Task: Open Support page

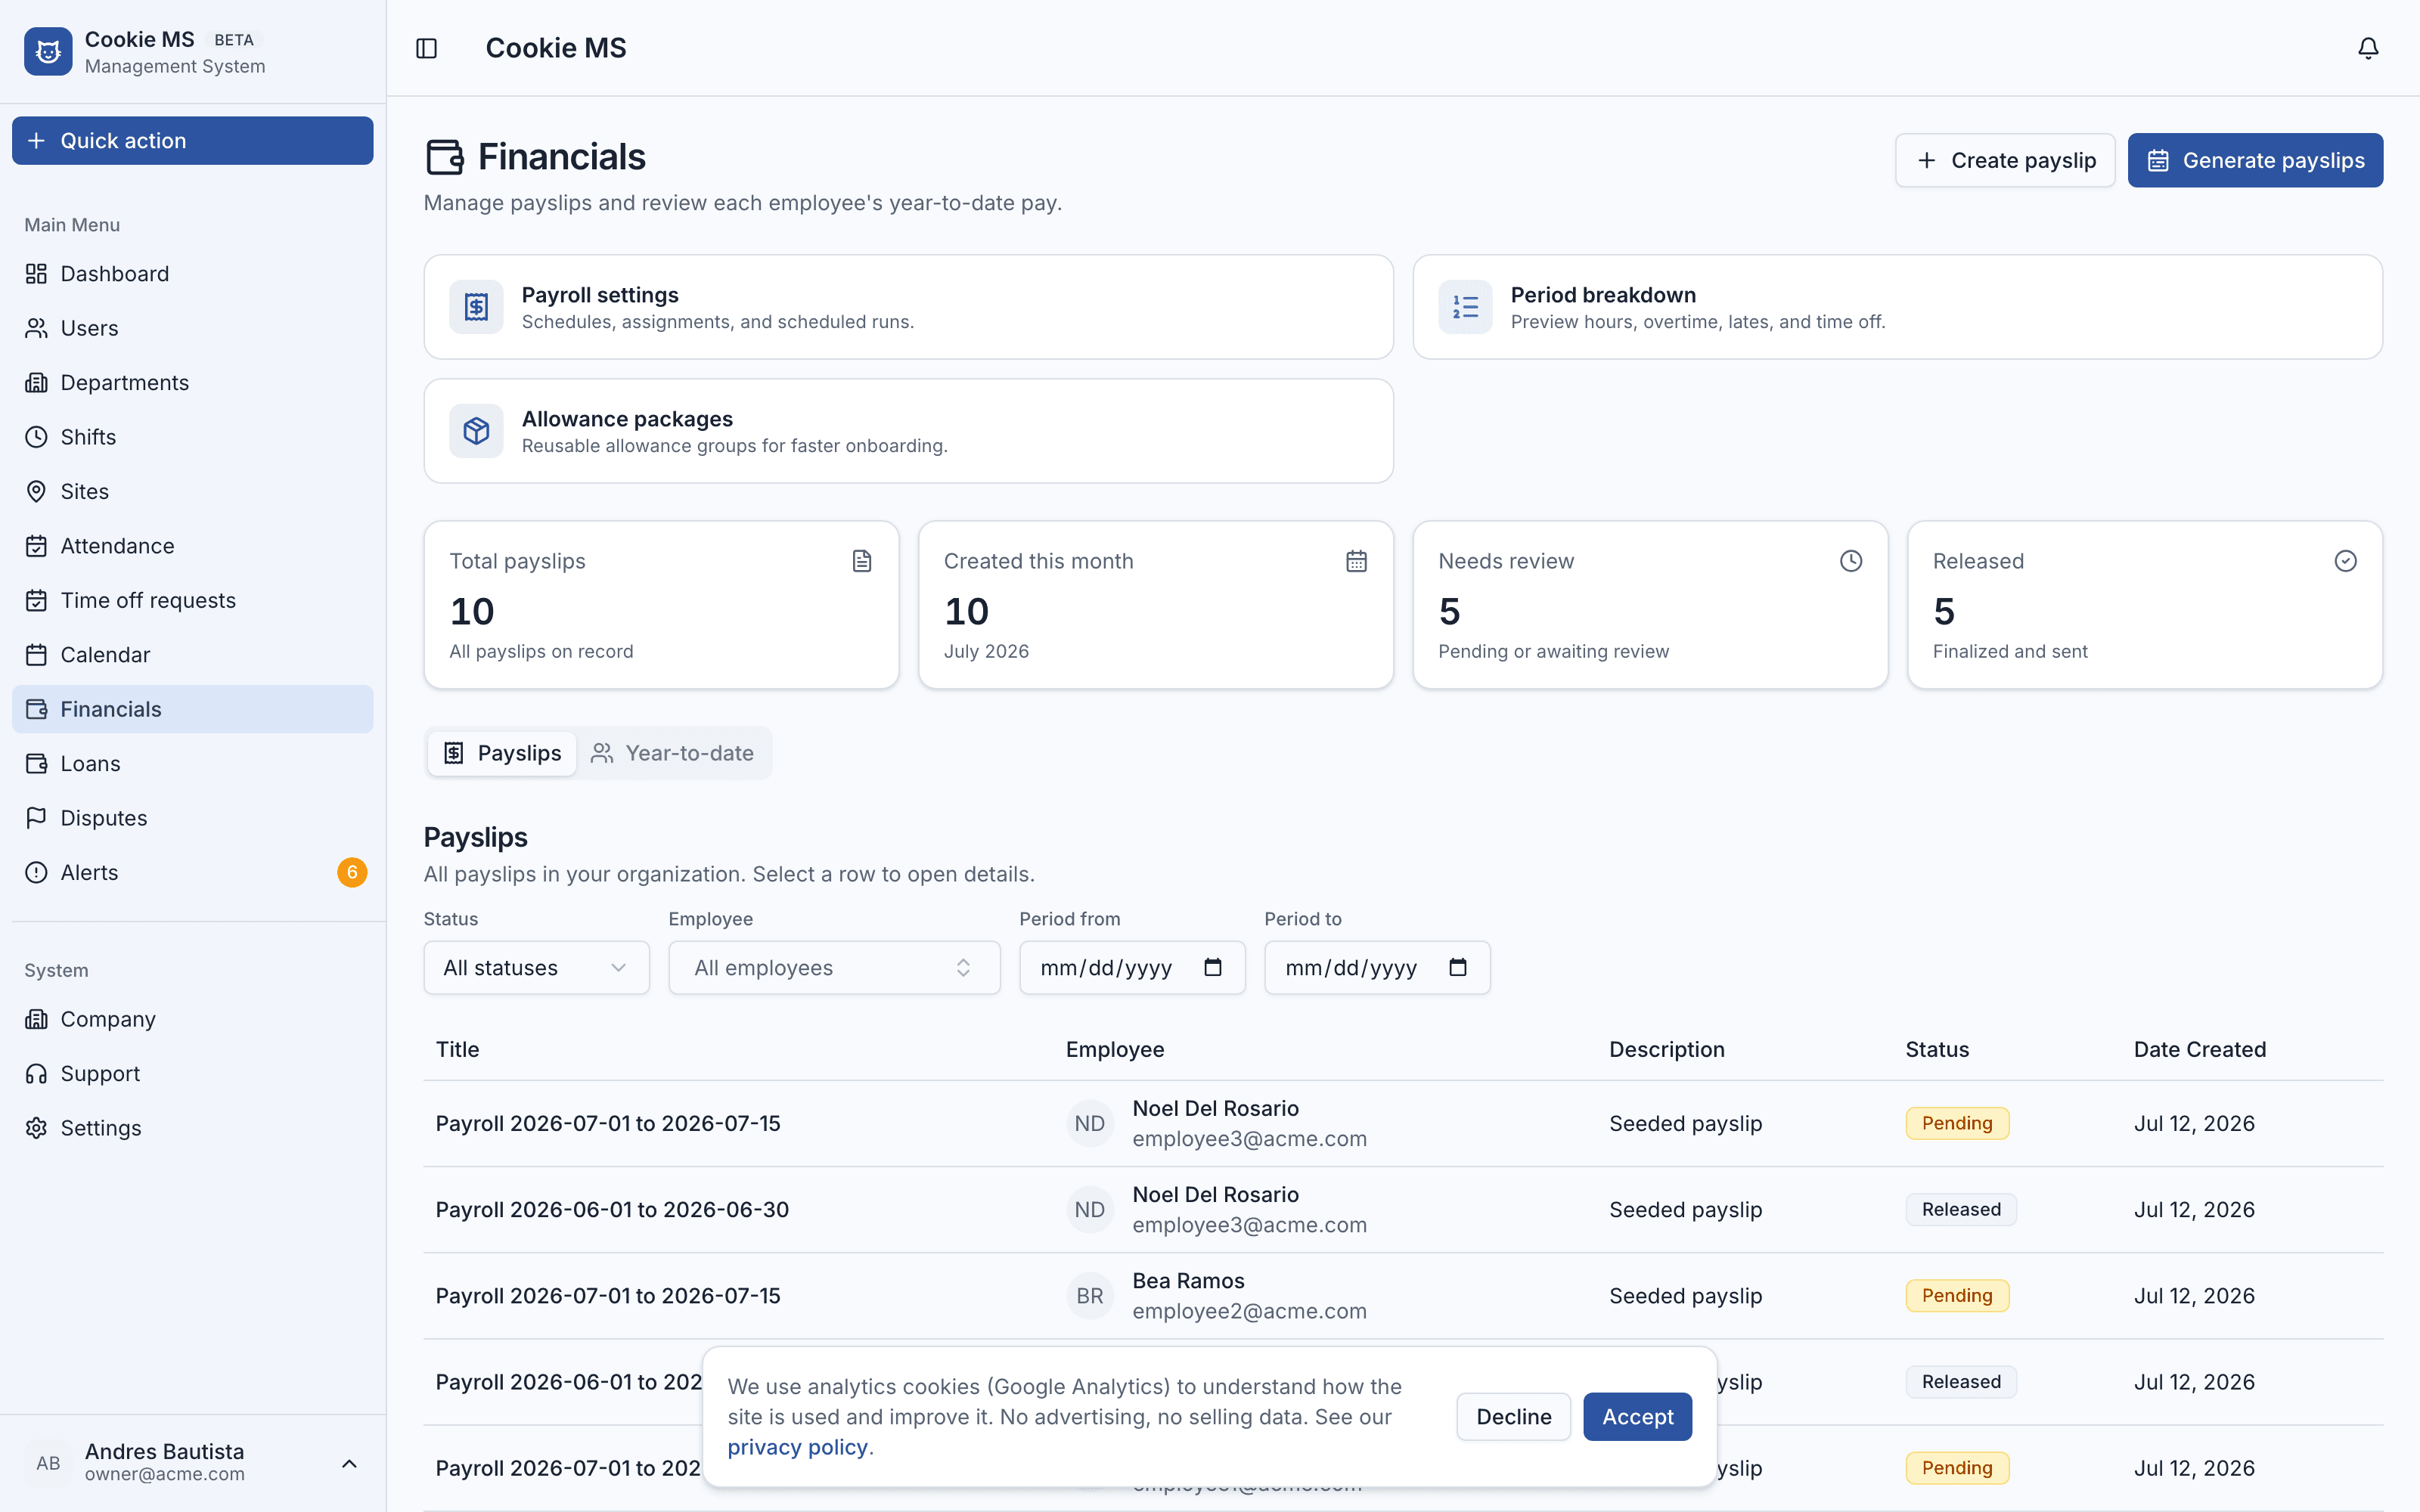Action: (193, 1073)
